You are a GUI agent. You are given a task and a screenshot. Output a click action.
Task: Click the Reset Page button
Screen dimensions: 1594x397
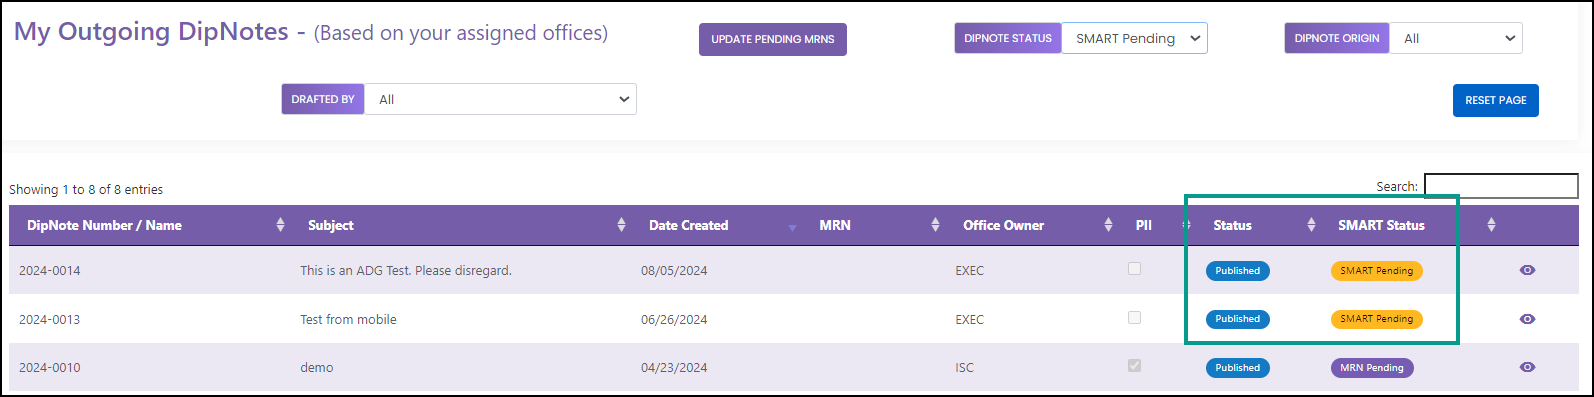pos(1495,100)
